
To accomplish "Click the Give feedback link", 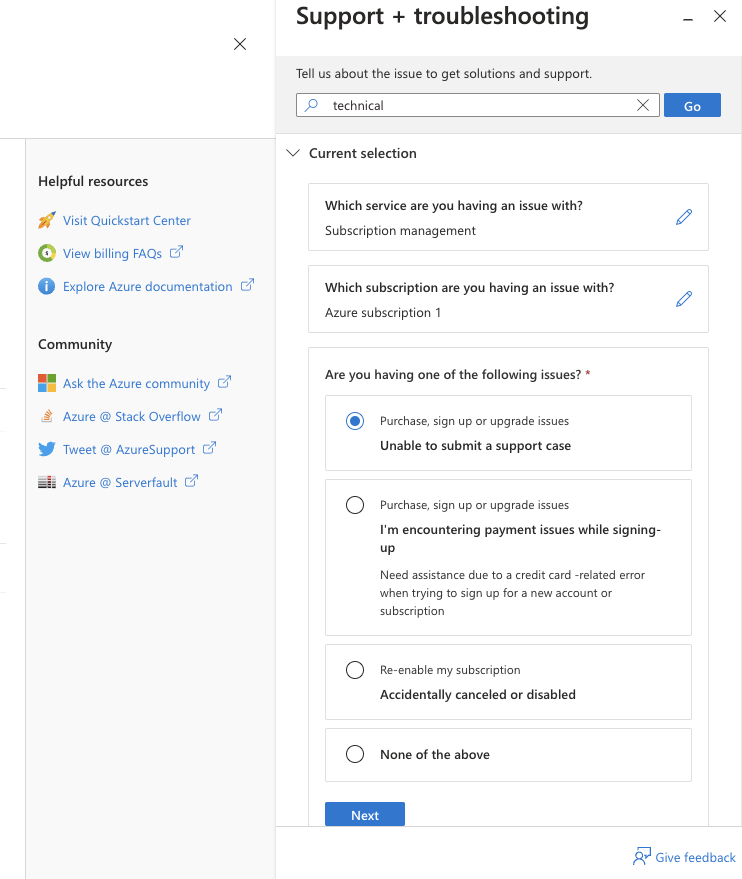I will (695, 857).
